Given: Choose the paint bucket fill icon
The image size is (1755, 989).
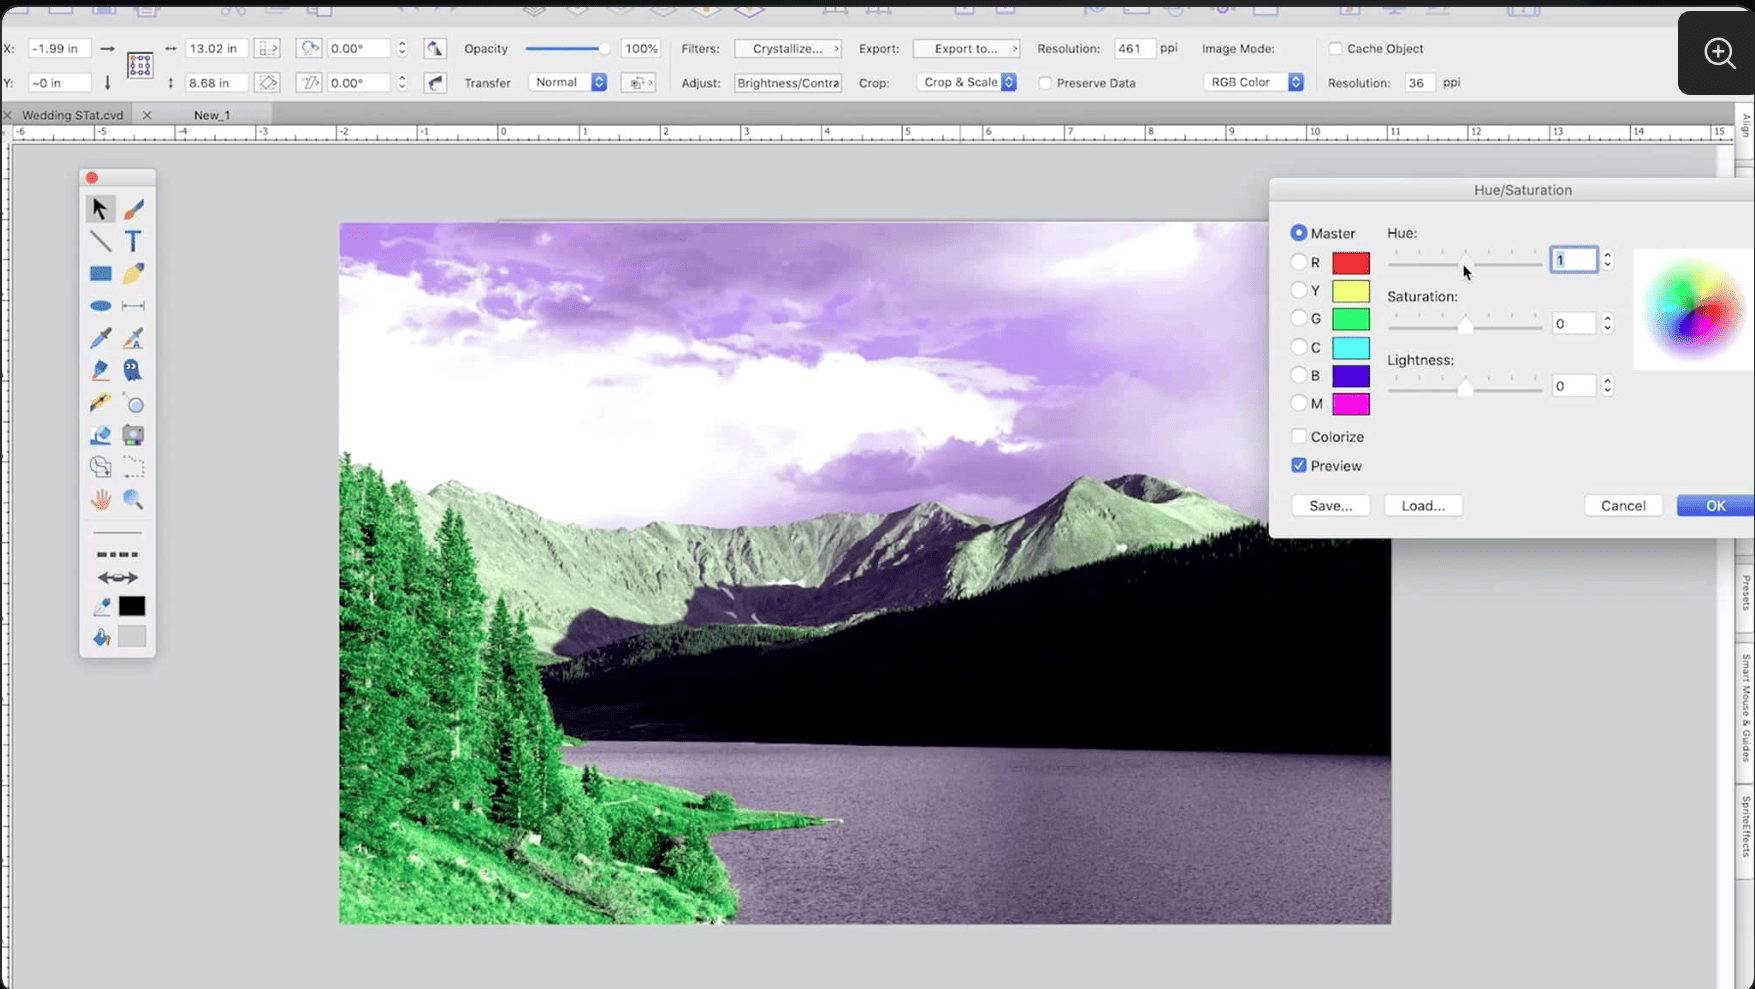Looking at the screenshot, I should [101, 637].
